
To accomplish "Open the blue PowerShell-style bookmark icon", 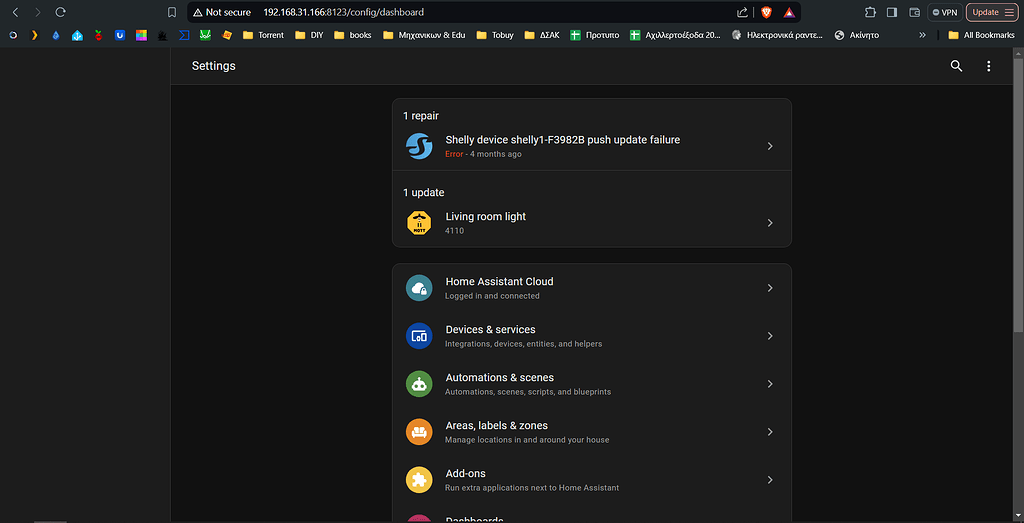I will [x=184, y=35].
